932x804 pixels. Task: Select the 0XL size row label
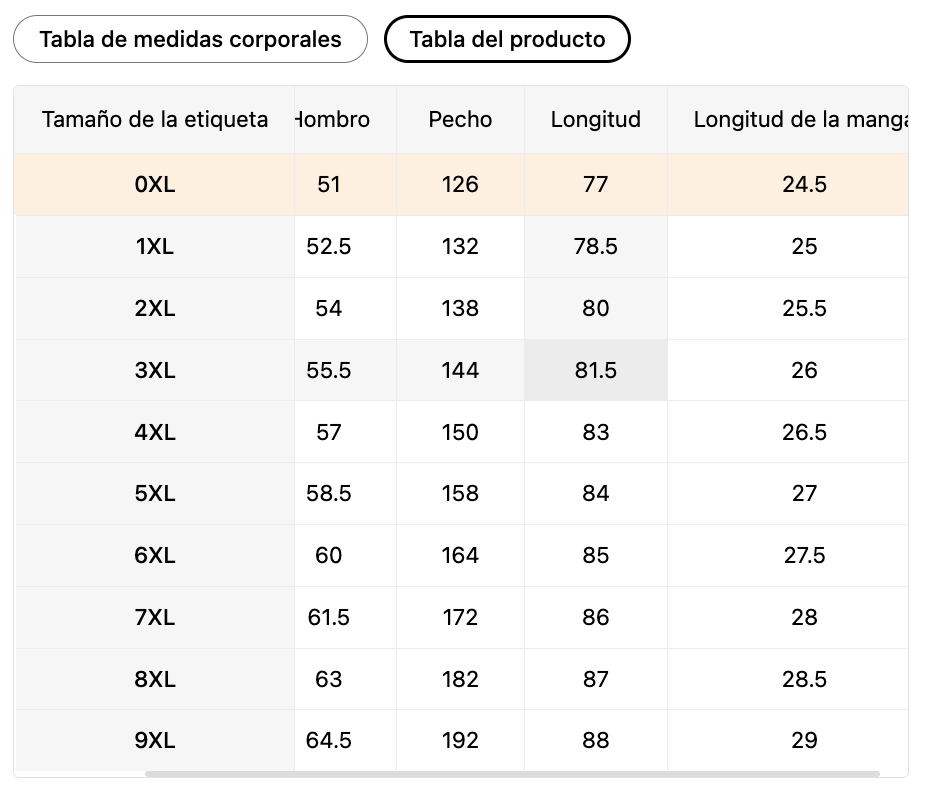[x=155, y=184]
